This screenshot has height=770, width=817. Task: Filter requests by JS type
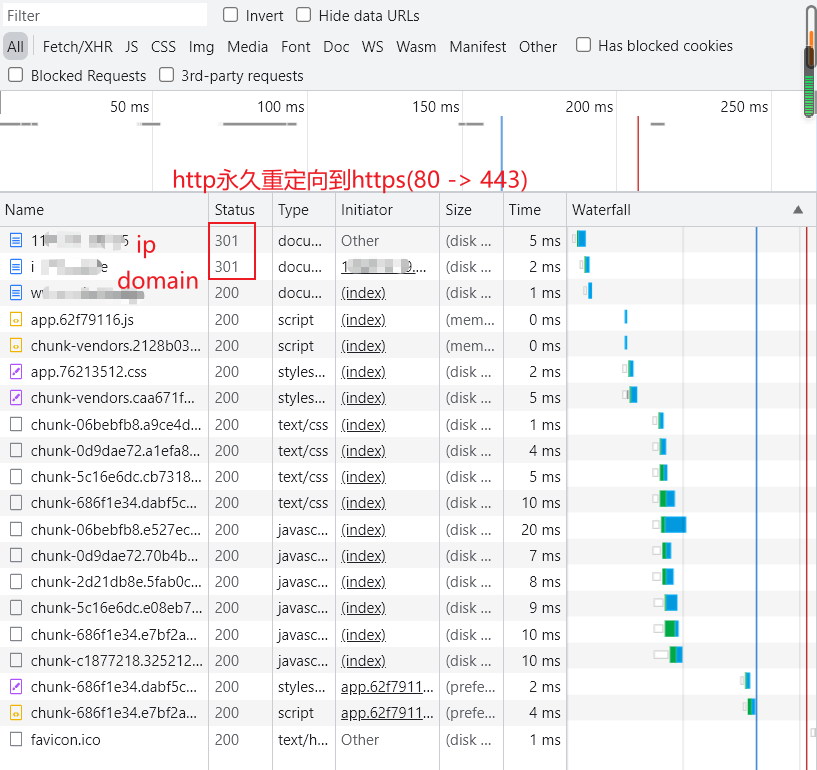click(x=131, y=46)
